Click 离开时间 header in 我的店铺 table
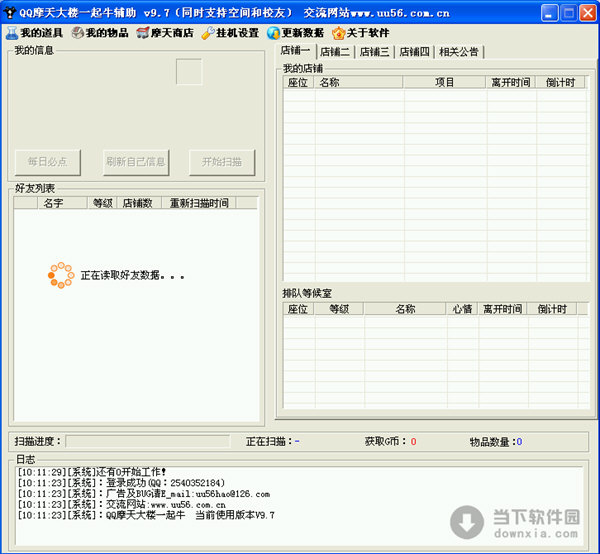The image size is (600, 554). click(511, 82)
